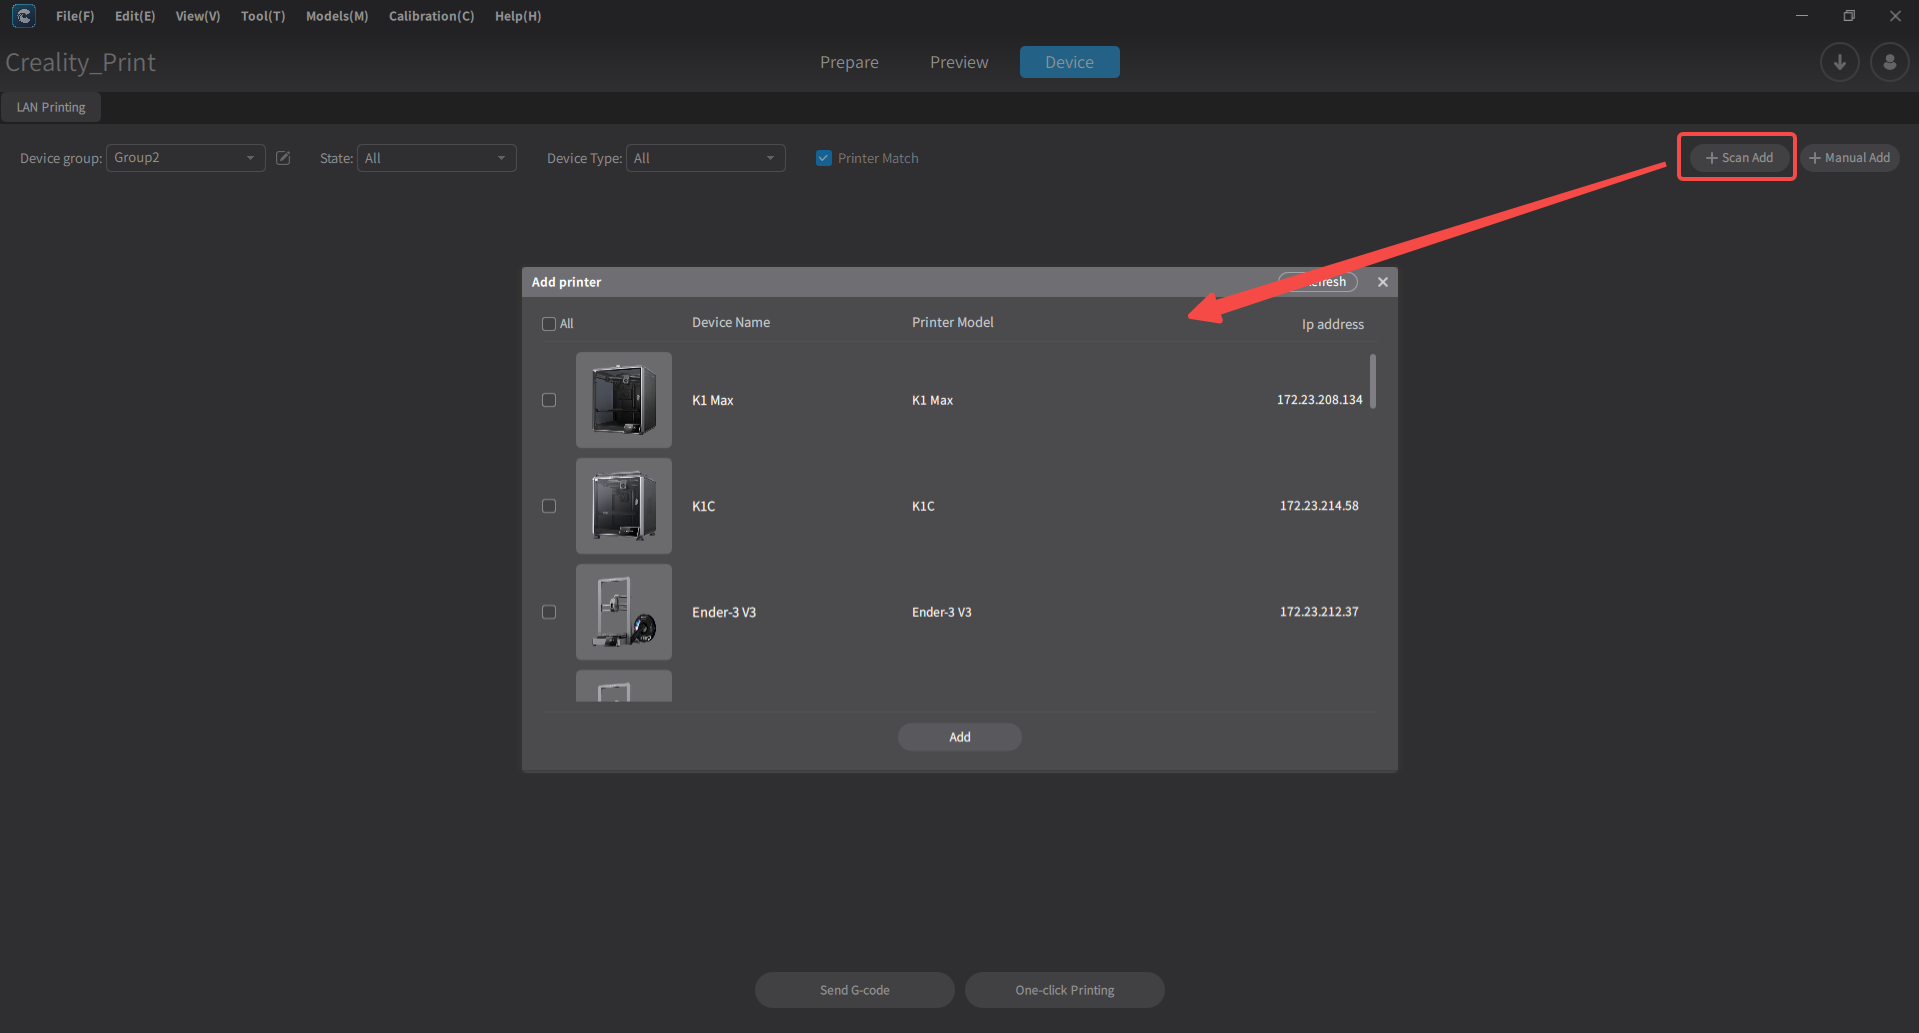The height and width of the screenshot is (1033, 1919).
Task: Expand the Device group dropdown
Action: [186, 158]
